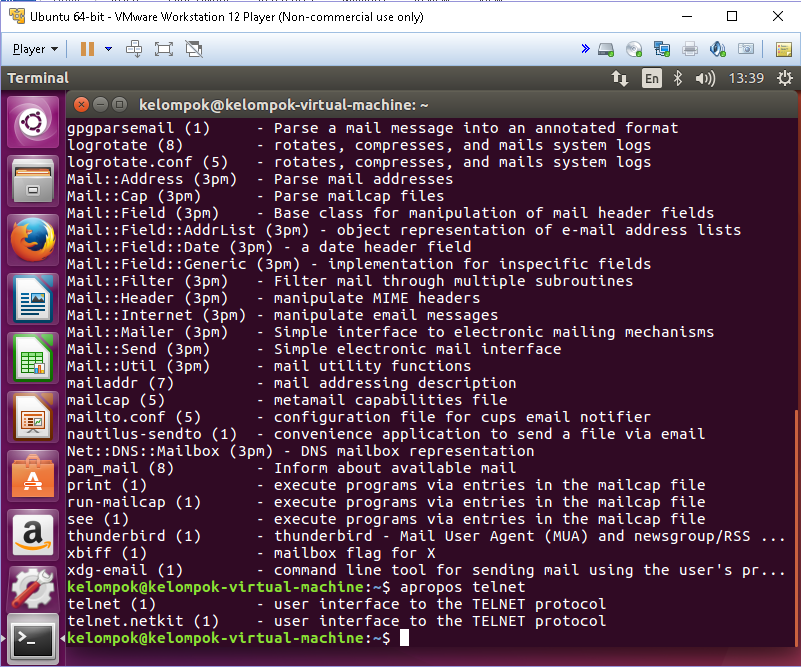Open the Player menu dropdown
The height and width of the screenshot is (667, 801).
(35, 50)
